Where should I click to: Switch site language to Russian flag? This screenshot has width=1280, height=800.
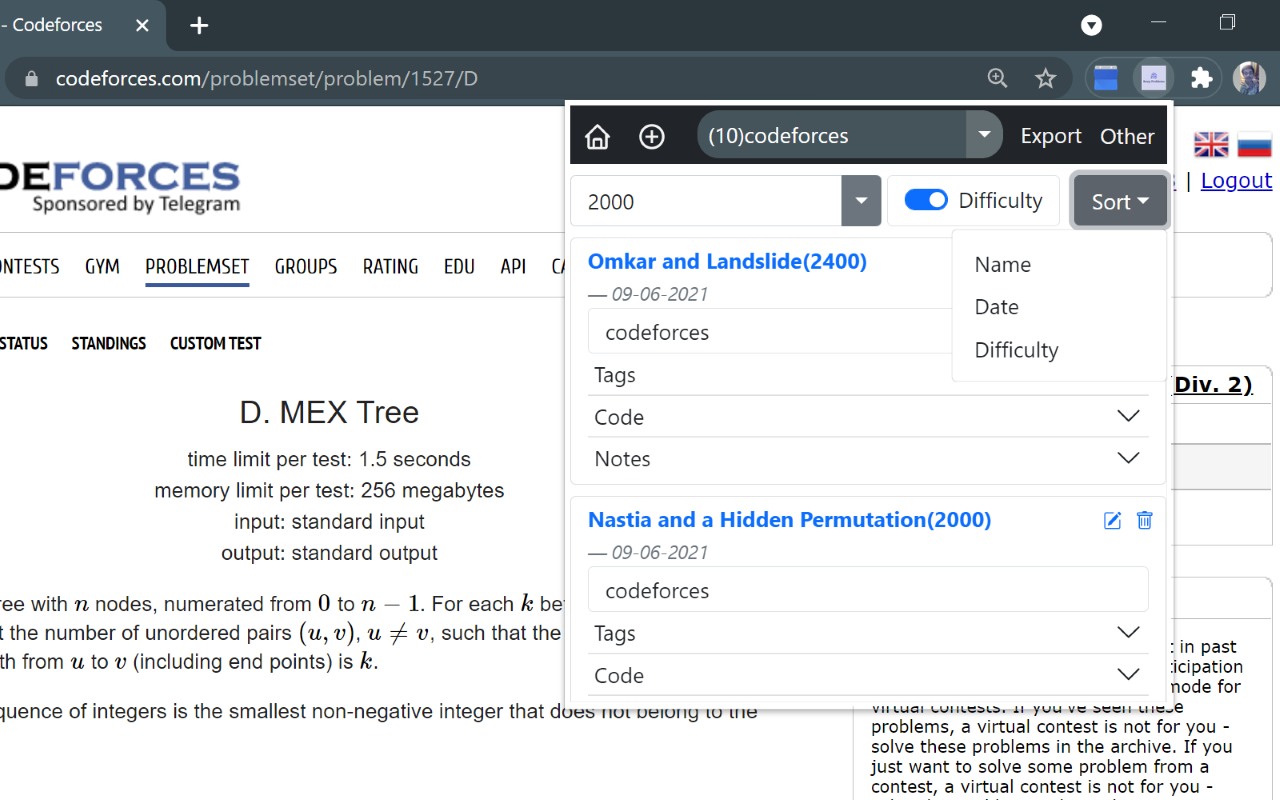[x=1255, y=145]
